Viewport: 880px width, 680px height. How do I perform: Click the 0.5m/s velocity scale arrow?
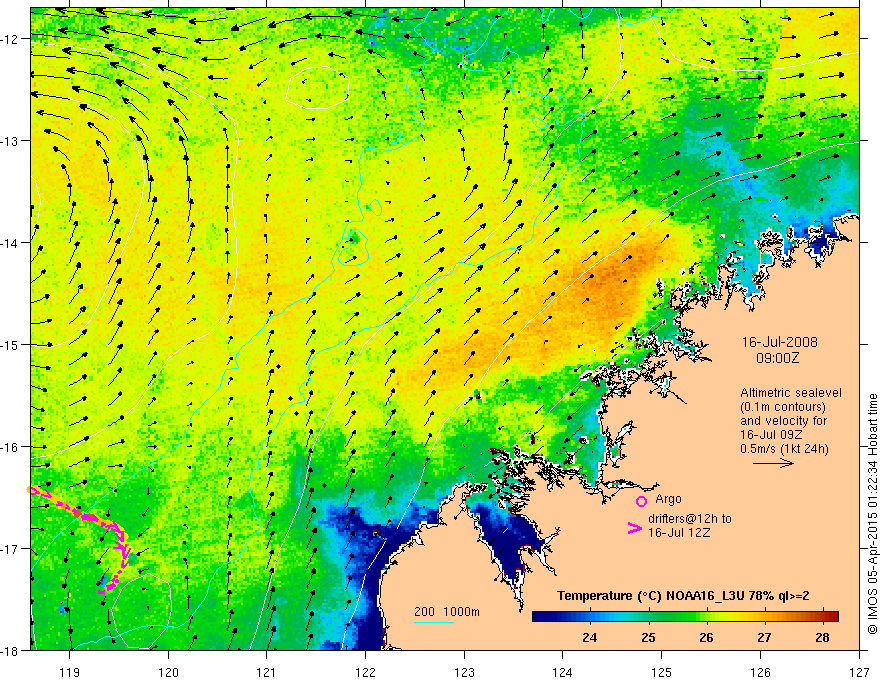pos(773,463)
